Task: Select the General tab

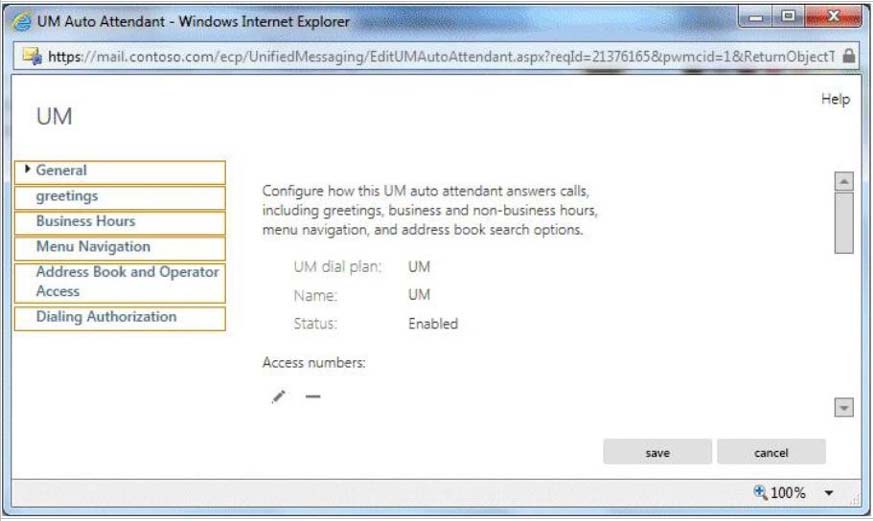Action: (x=119, y=171)
